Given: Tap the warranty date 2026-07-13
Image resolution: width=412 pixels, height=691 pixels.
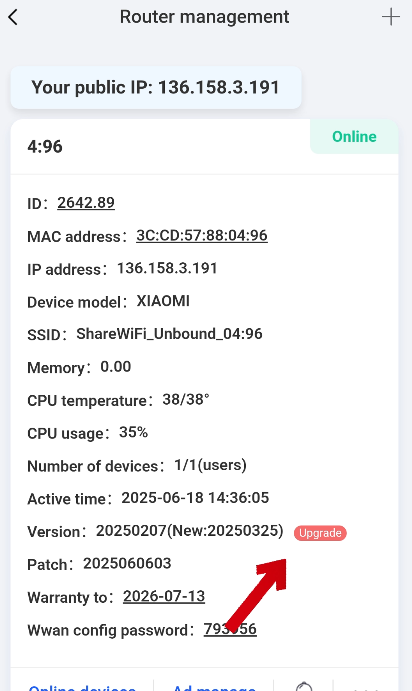Looking at the screenshot, I should [x=164, y=596].
